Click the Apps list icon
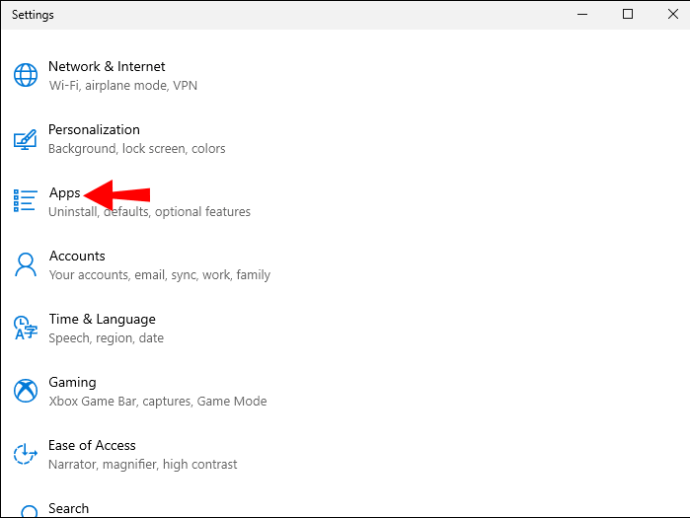 pos(25,201)
